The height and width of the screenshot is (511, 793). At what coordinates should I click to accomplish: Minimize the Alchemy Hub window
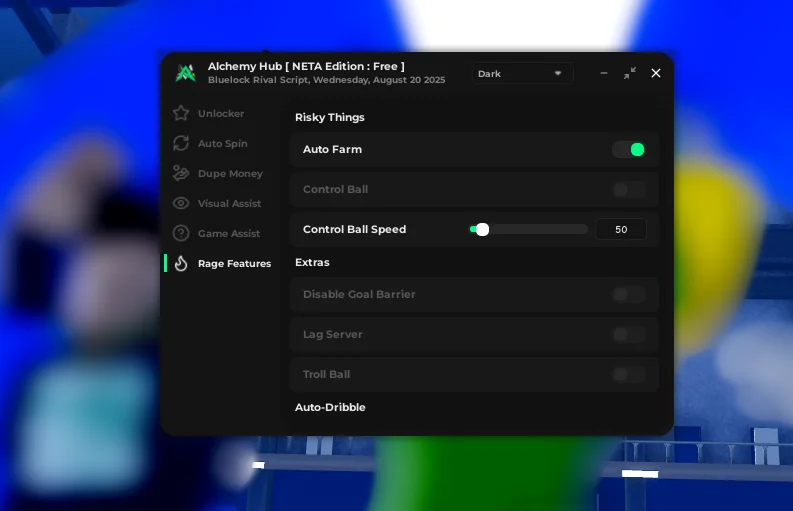(x=604, y=74)
